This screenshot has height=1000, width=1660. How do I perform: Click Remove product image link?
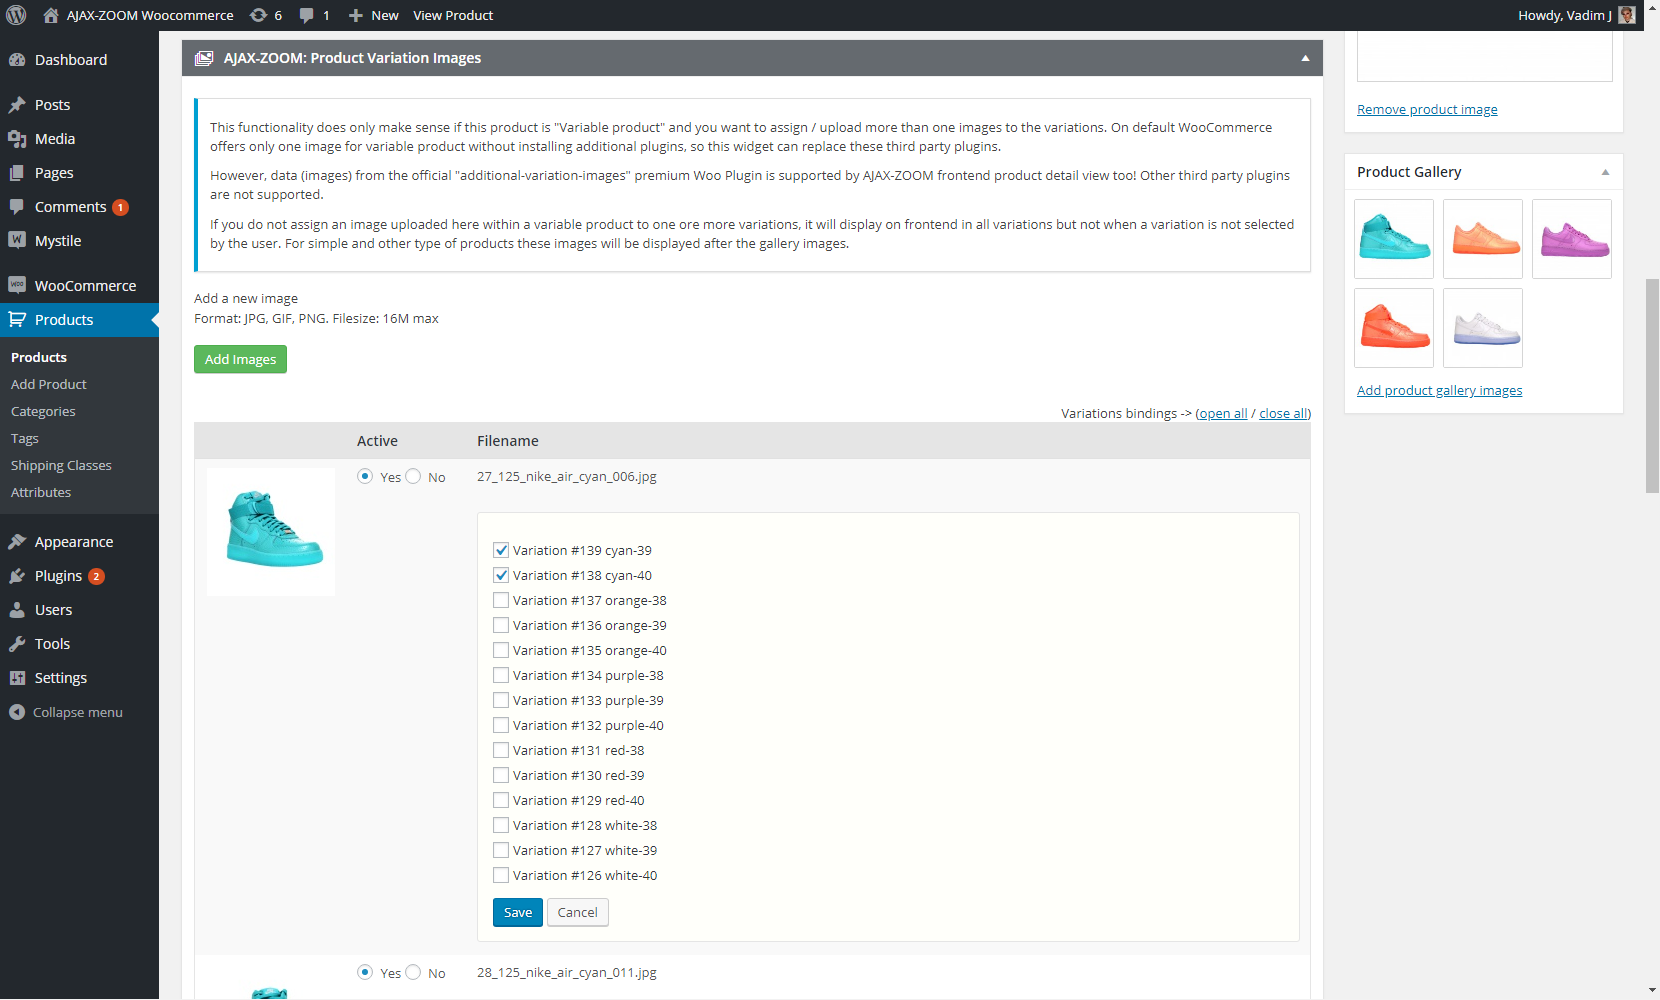tap(1427, 109)
